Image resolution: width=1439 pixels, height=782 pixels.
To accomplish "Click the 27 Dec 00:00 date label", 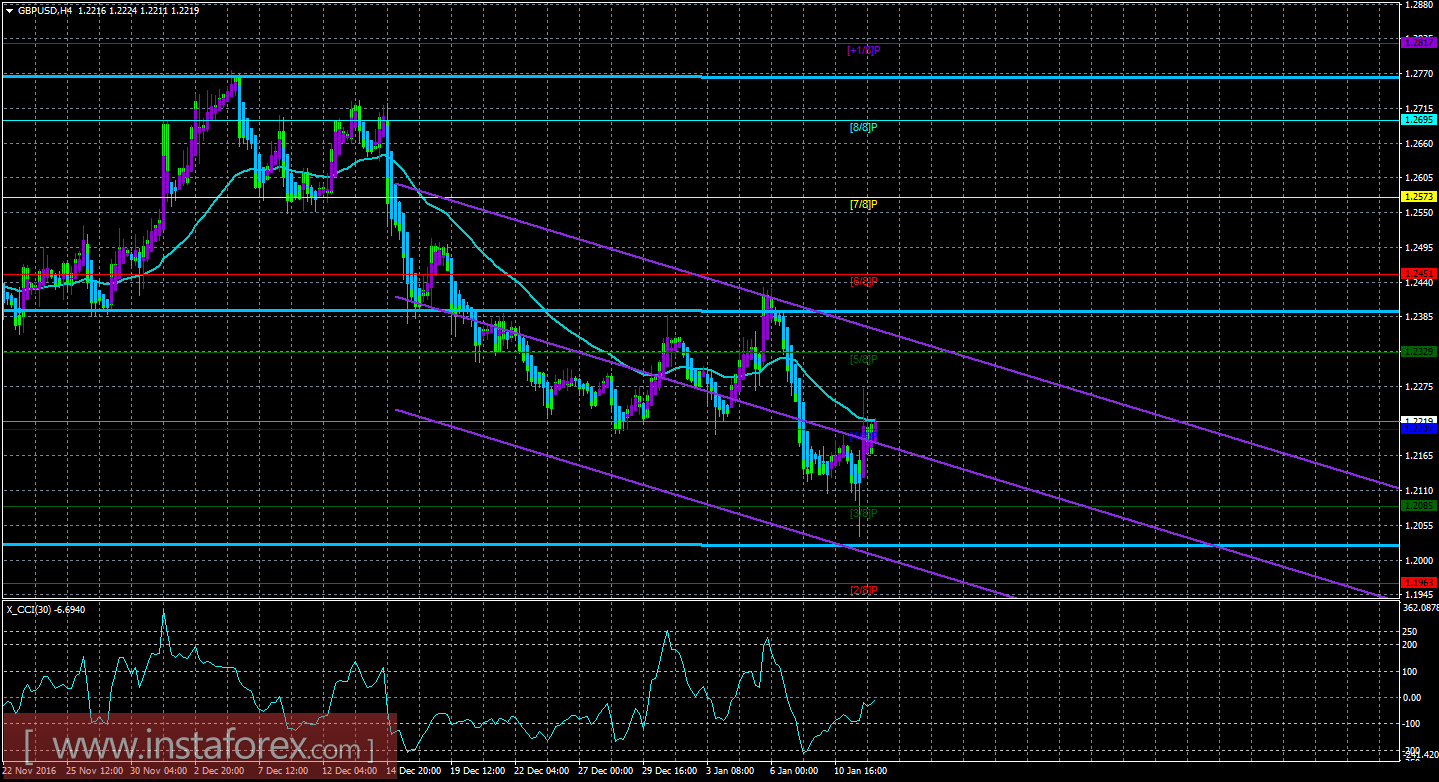I will [607, 772].
